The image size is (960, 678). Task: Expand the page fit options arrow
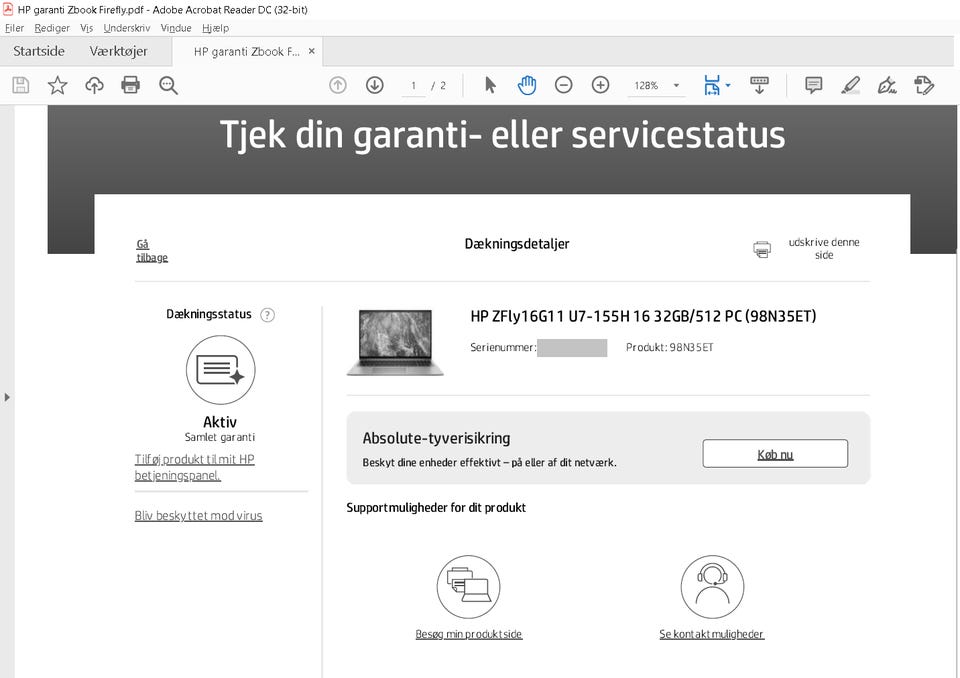coord(728,85)
